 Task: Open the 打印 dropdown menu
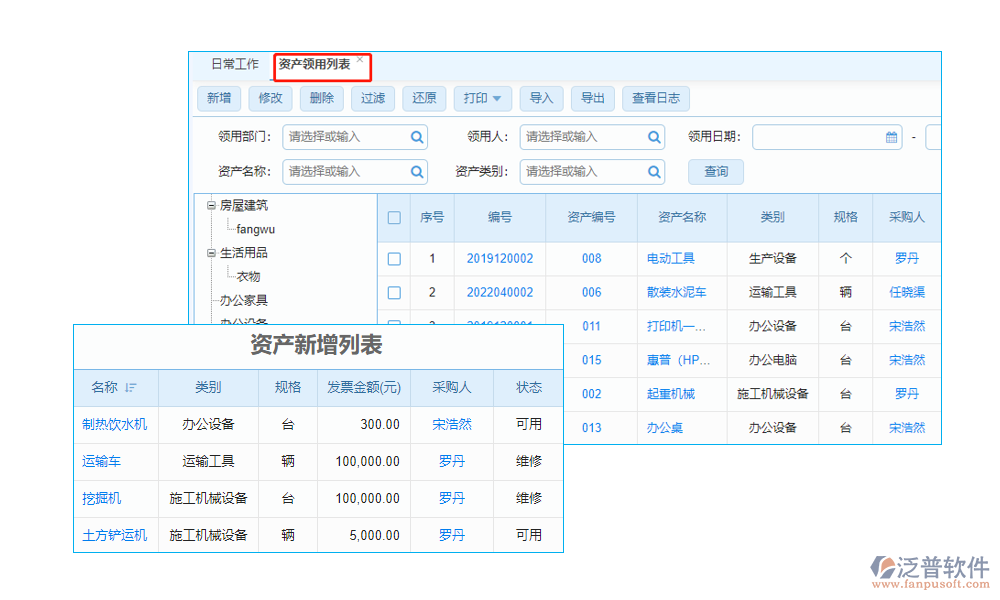pyautogui.click(x=483, y=98)
